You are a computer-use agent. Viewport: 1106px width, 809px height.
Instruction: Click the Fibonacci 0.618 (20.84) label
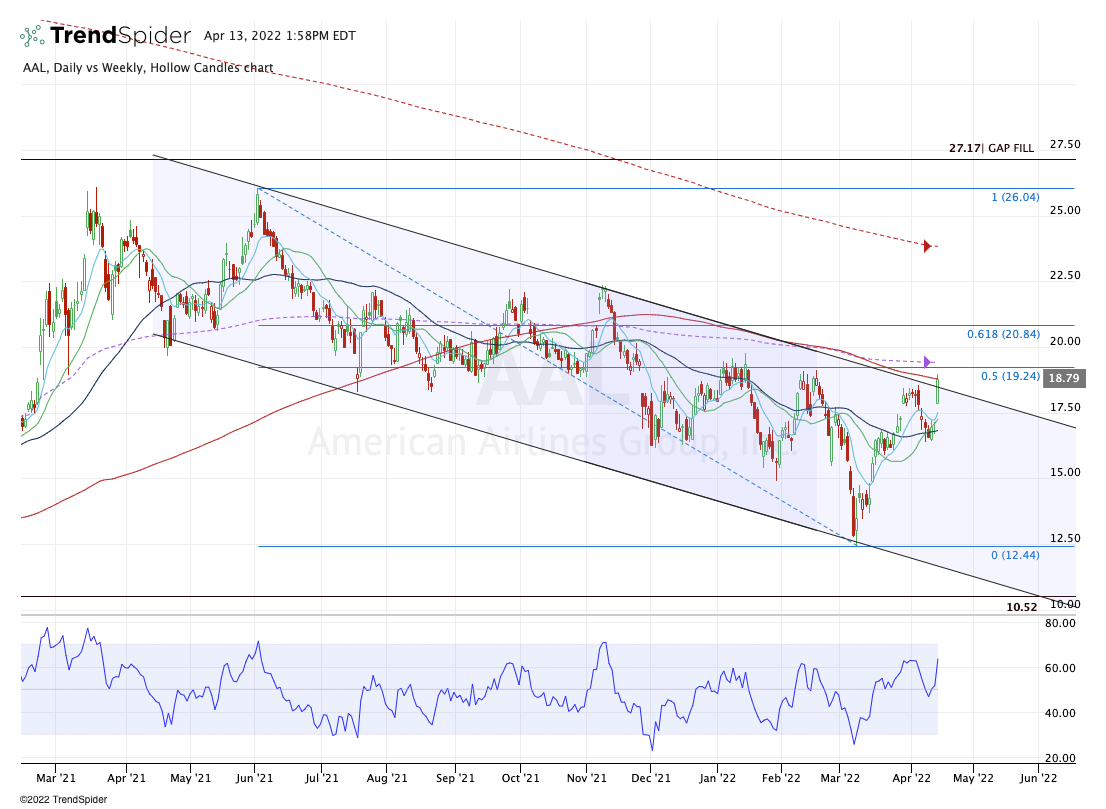[1003, 334]
